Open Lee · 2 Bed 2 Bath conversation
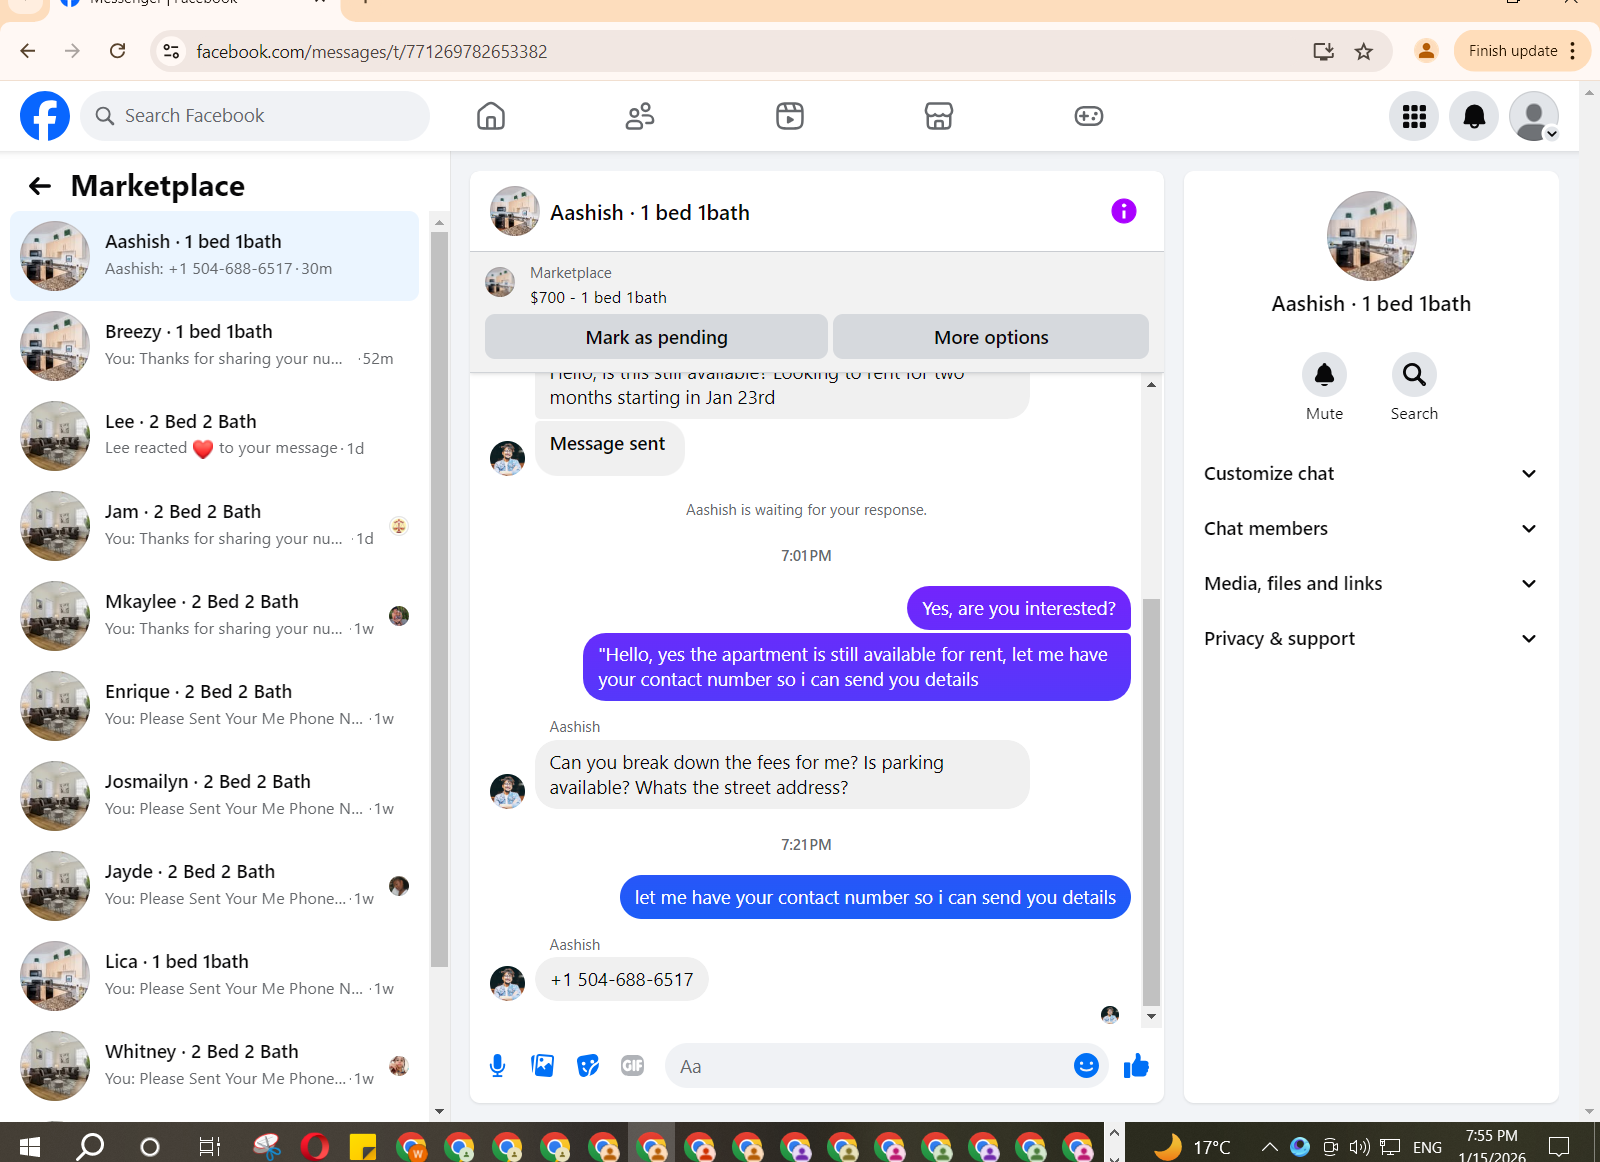This screenshot has height=1162, width=1600. pos(214,436)
